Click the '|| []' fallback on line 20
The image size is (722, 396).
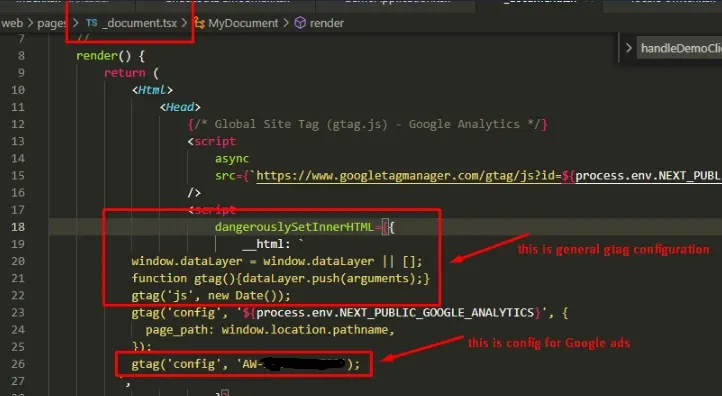point(399,261)
